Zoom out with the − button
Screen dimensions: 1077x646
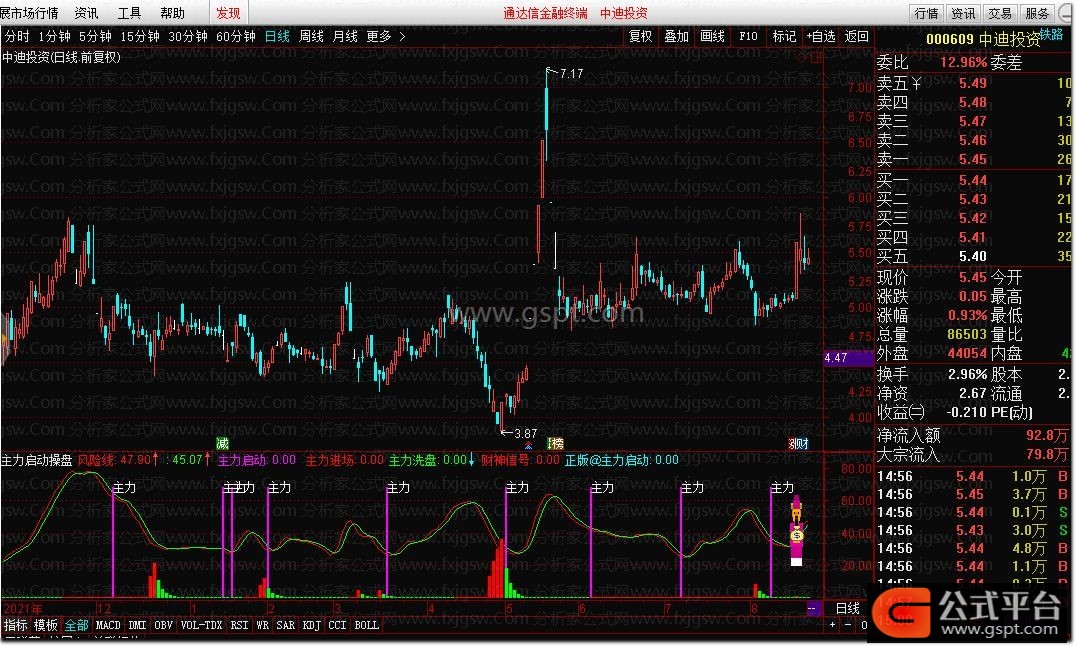click(x=848, y=625)
